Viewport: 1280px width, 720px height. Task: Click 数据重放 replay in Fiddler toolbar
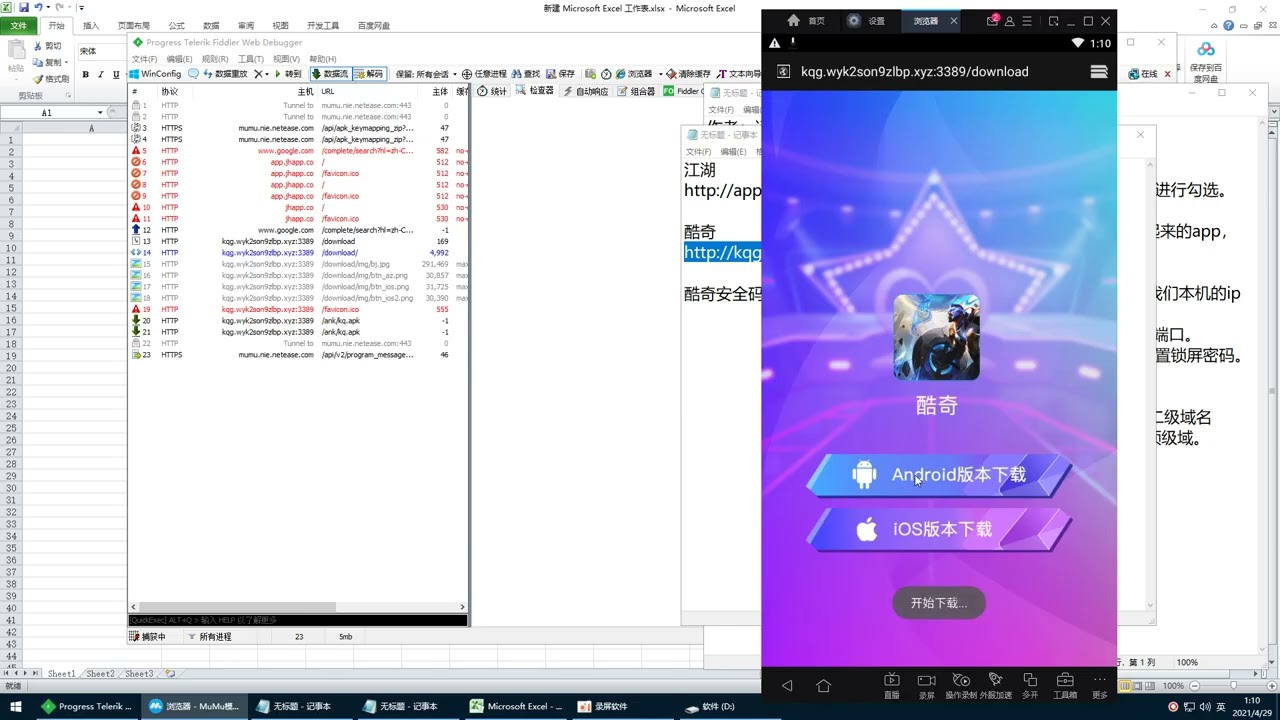click(x=225, y=74)
